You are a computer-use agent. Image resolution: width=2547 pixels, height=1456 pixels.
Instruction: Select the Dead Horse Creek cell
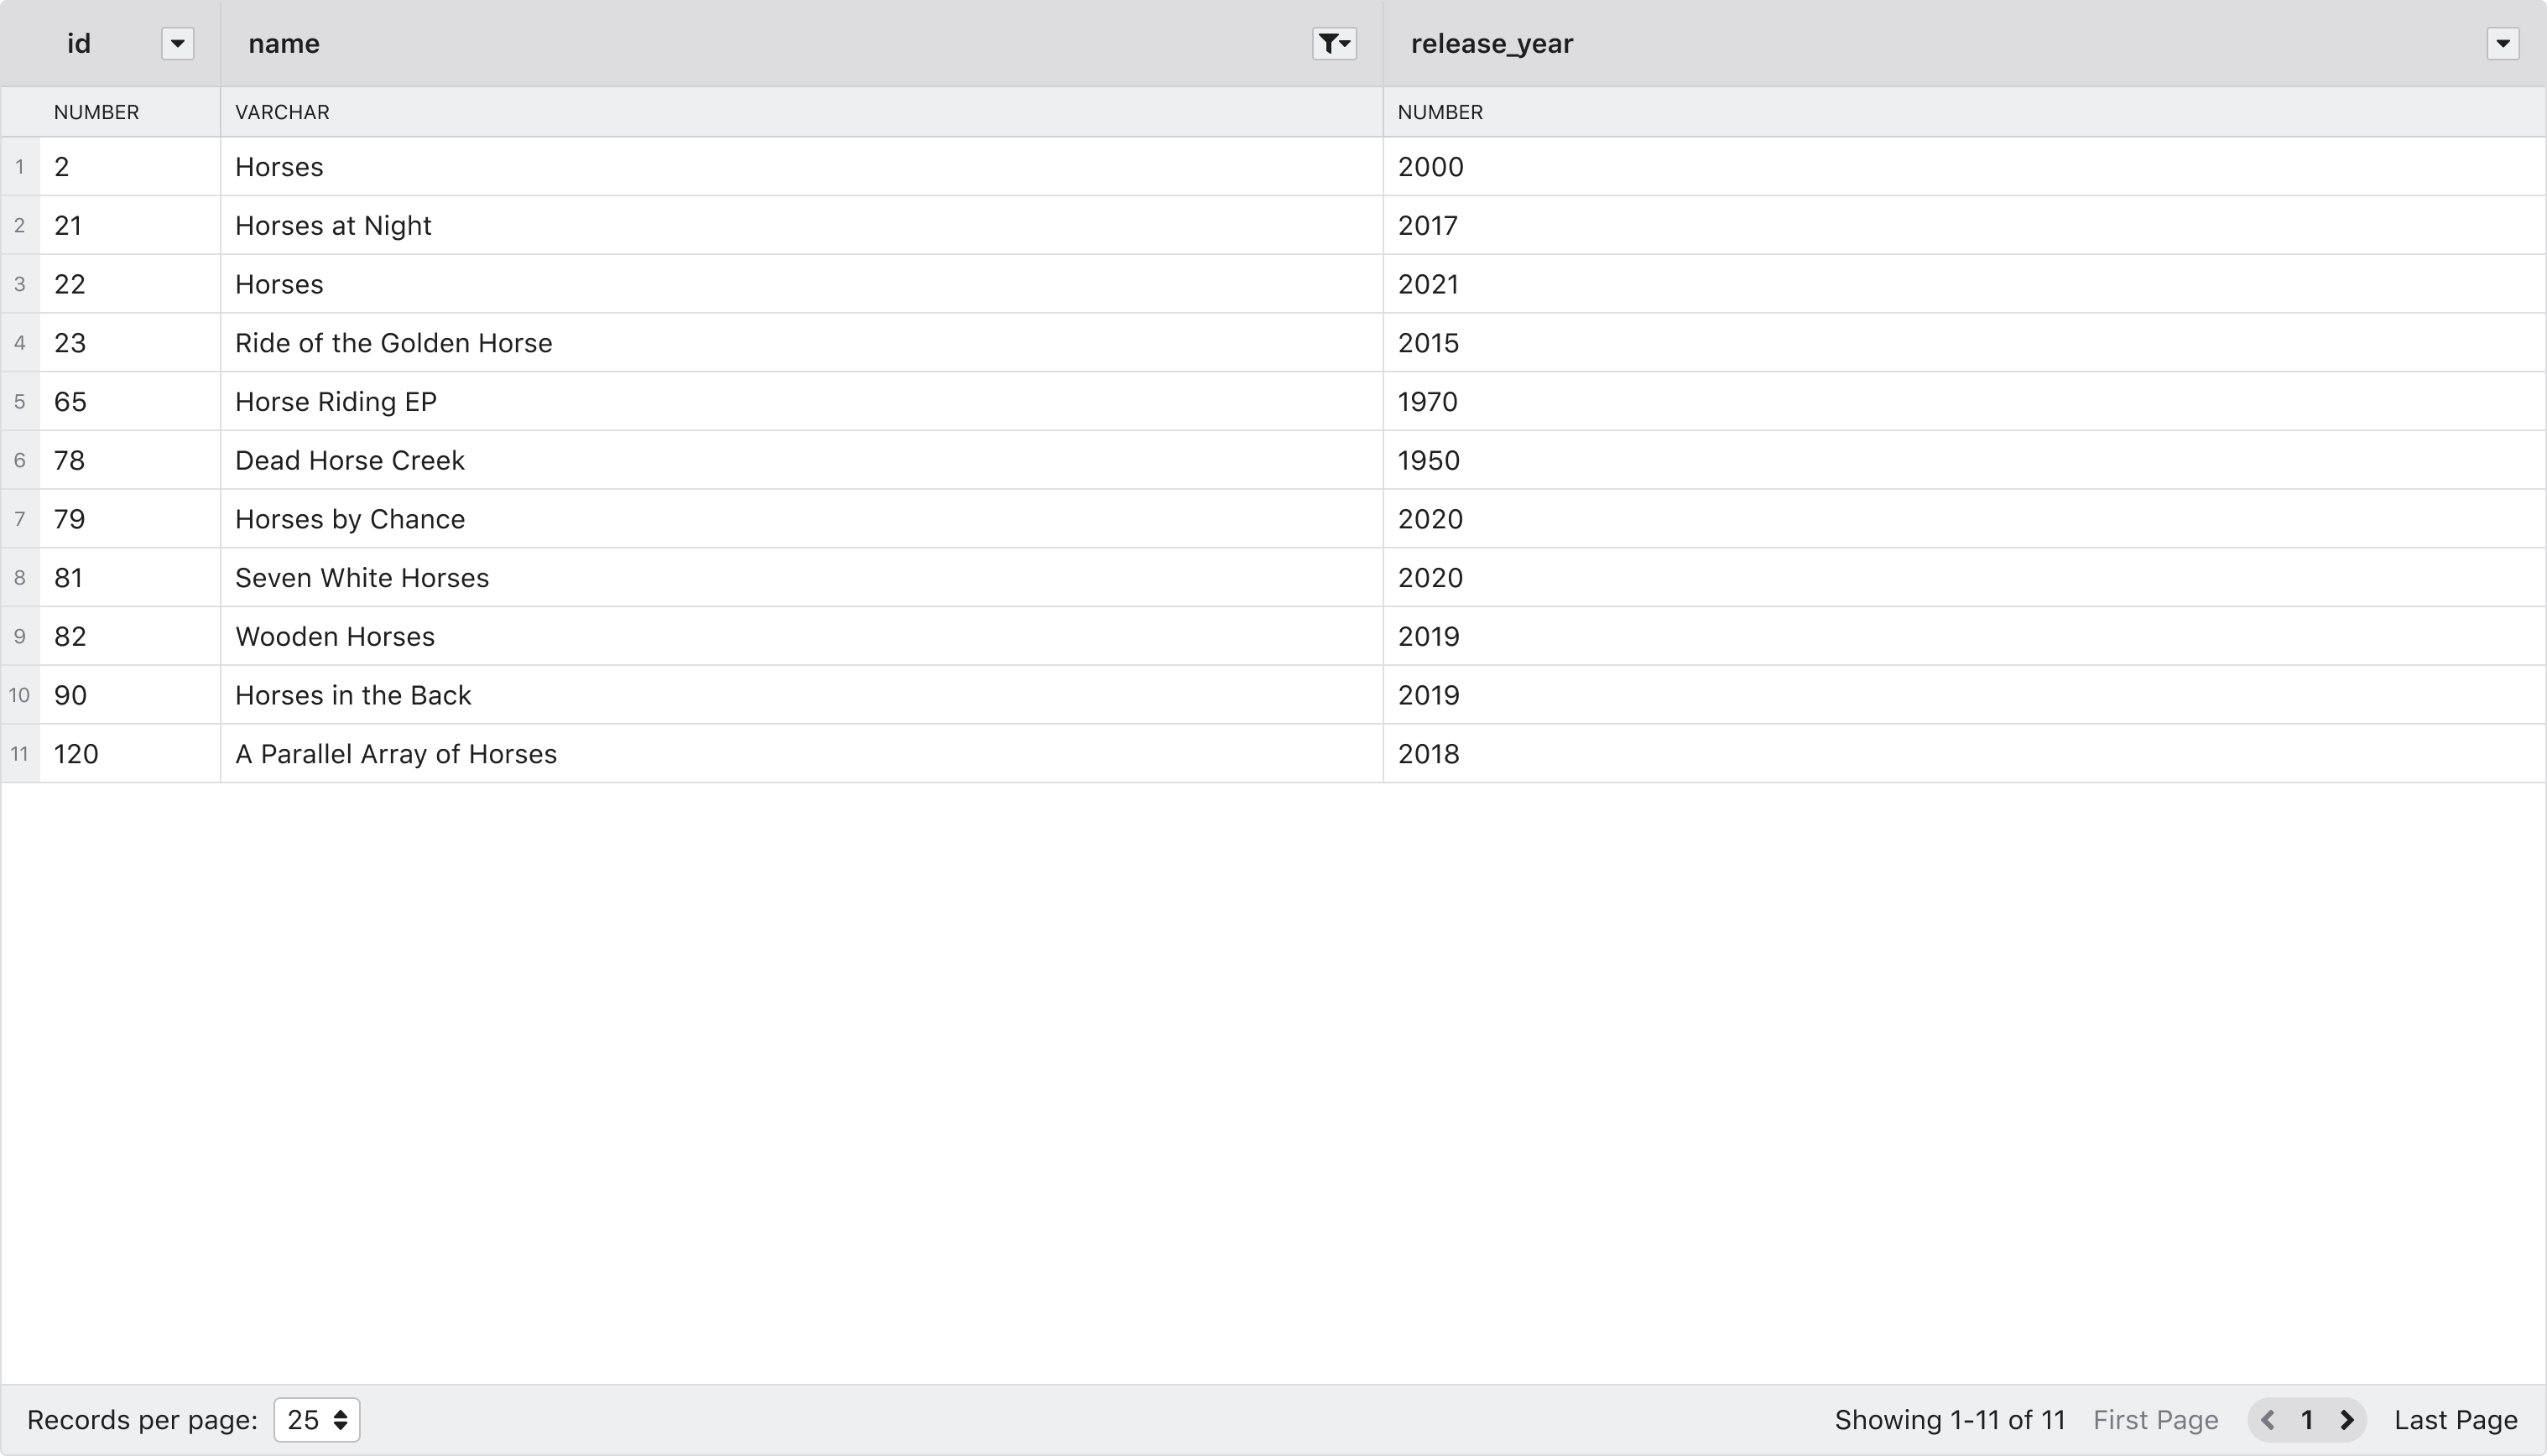click(x=349, y=461)
